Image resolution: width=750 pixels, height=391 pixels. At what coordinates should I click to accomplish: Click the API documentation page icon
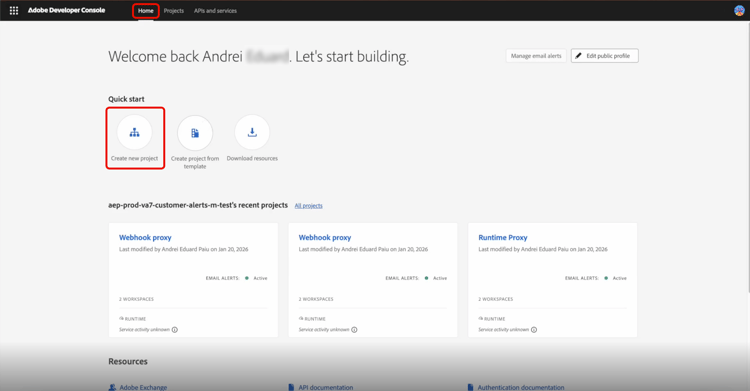pos(291,387)
